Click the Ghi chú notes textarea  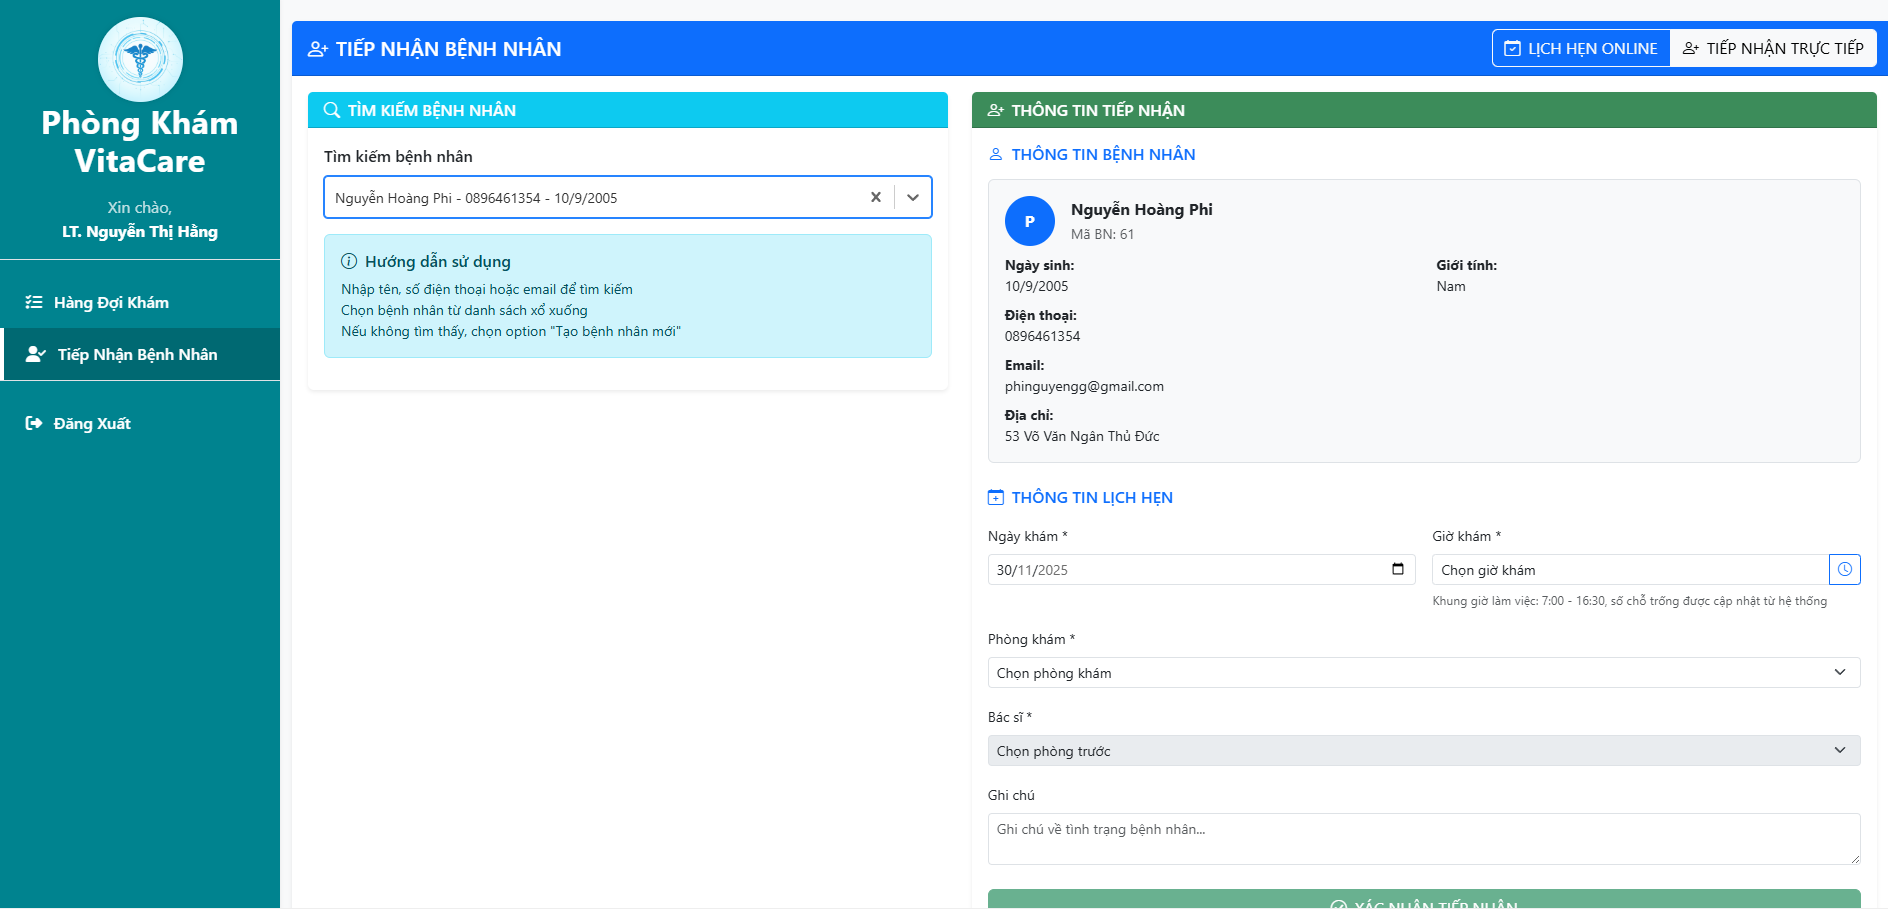1423,839
